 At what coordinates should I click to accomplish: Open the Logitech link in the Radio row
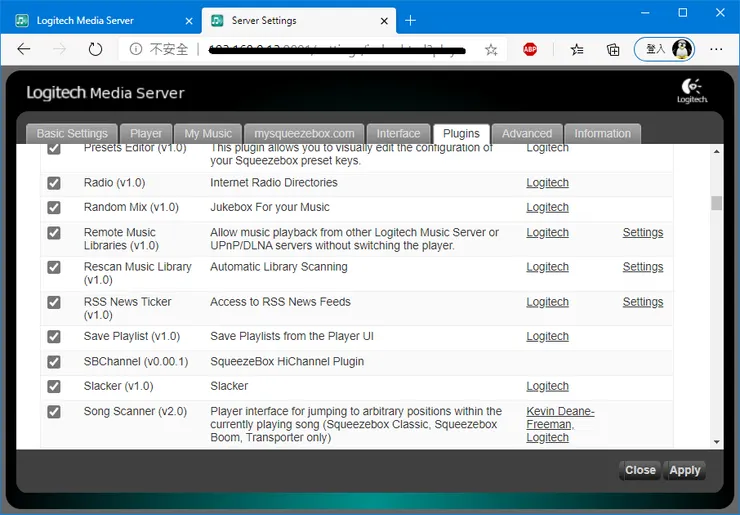pos(547,183)
